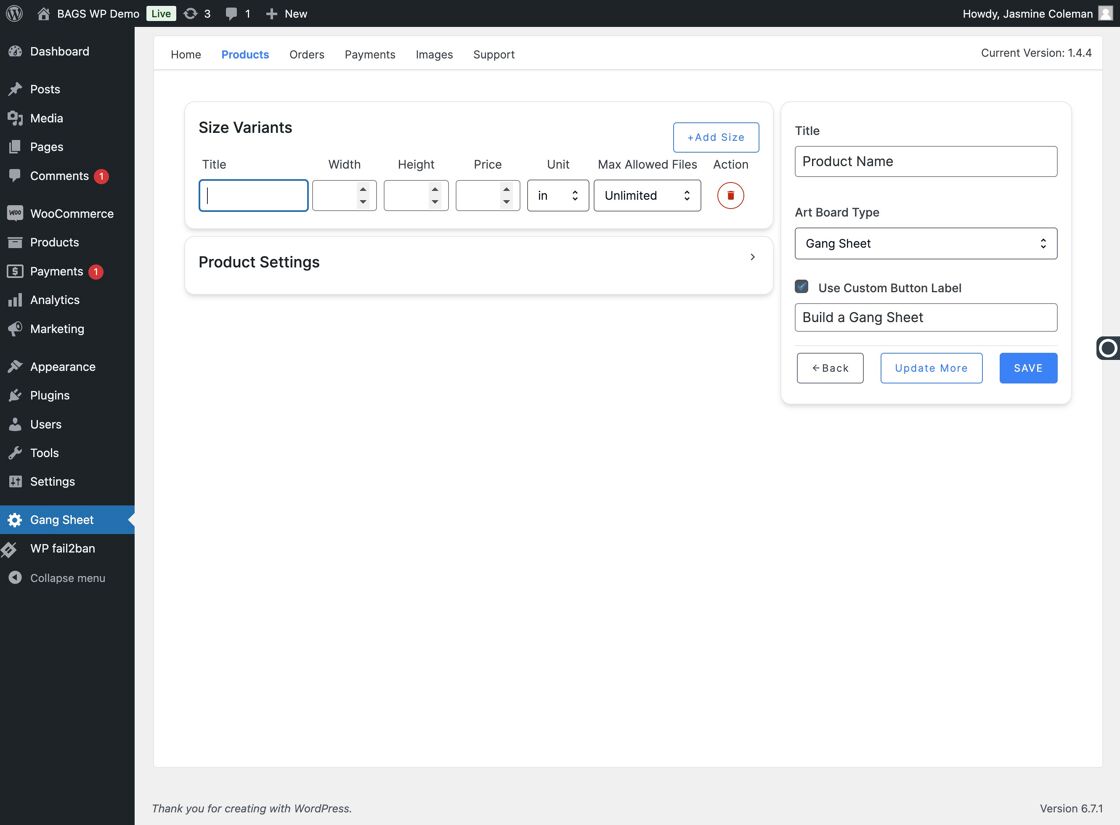The image size is (1120, 825).
Task: Delete the size variant with the trash icon
Action: [730, 196]
